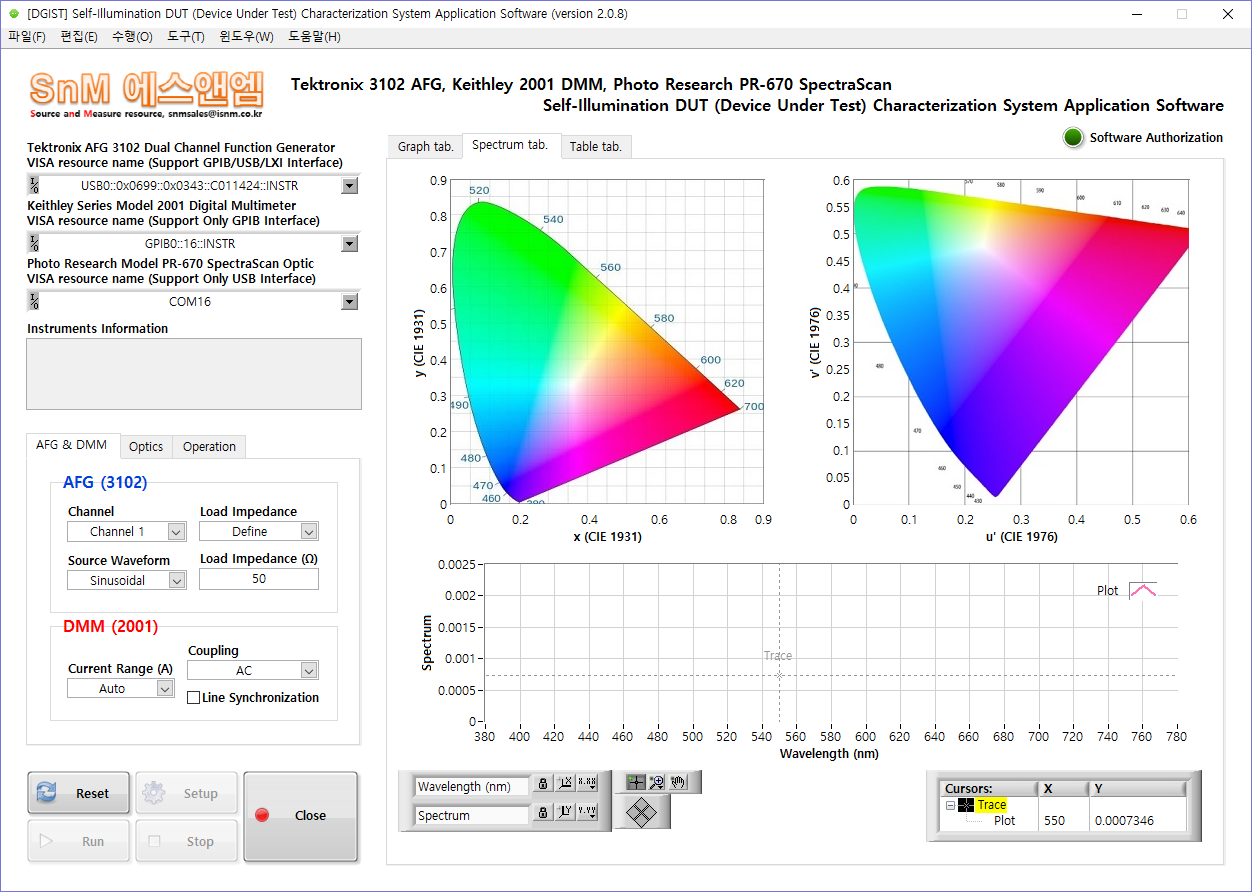Click the I/O icon of COM16 resource
This screenshot has height=892, width=1252.
tap(34, 301)
